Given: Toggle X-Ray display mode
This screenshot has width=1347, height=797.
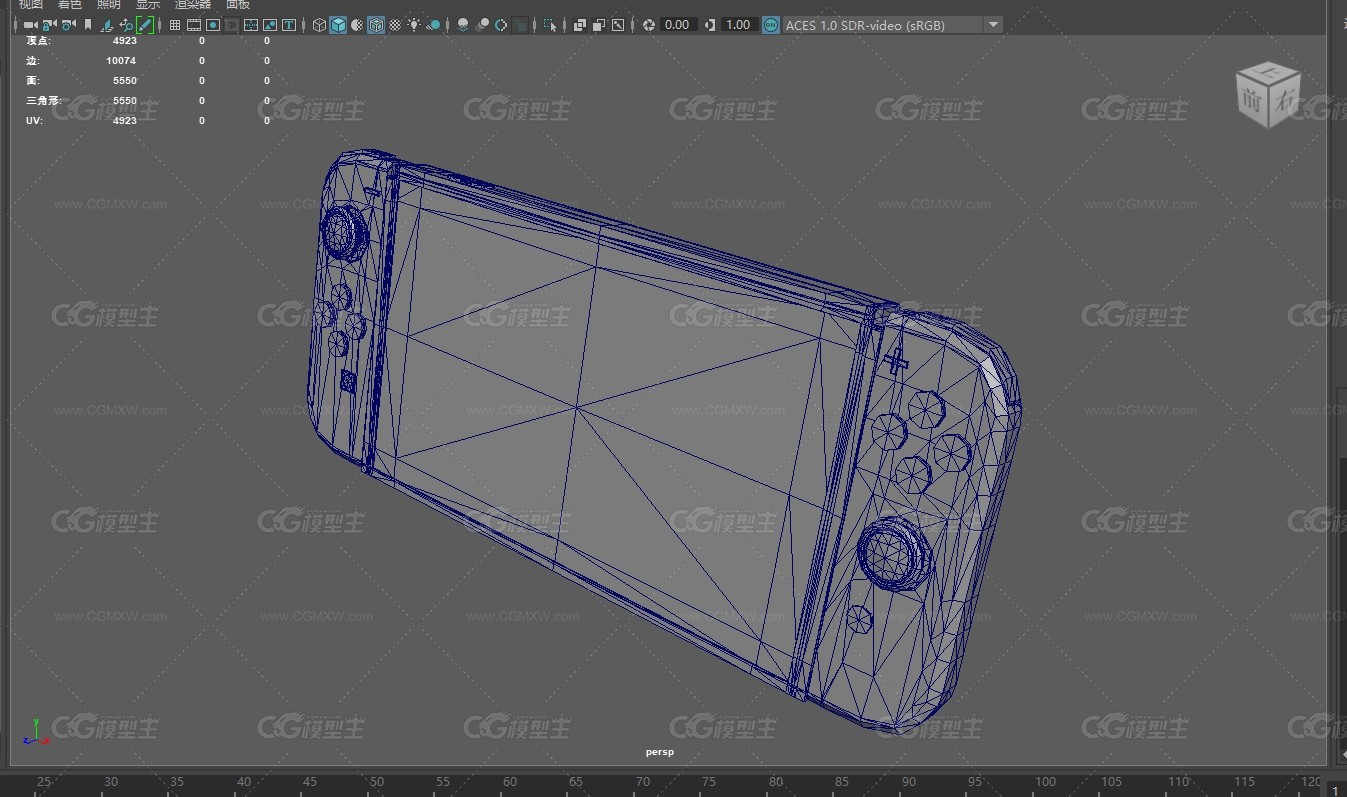Looking at the screenshot, I should click(579, 25).
